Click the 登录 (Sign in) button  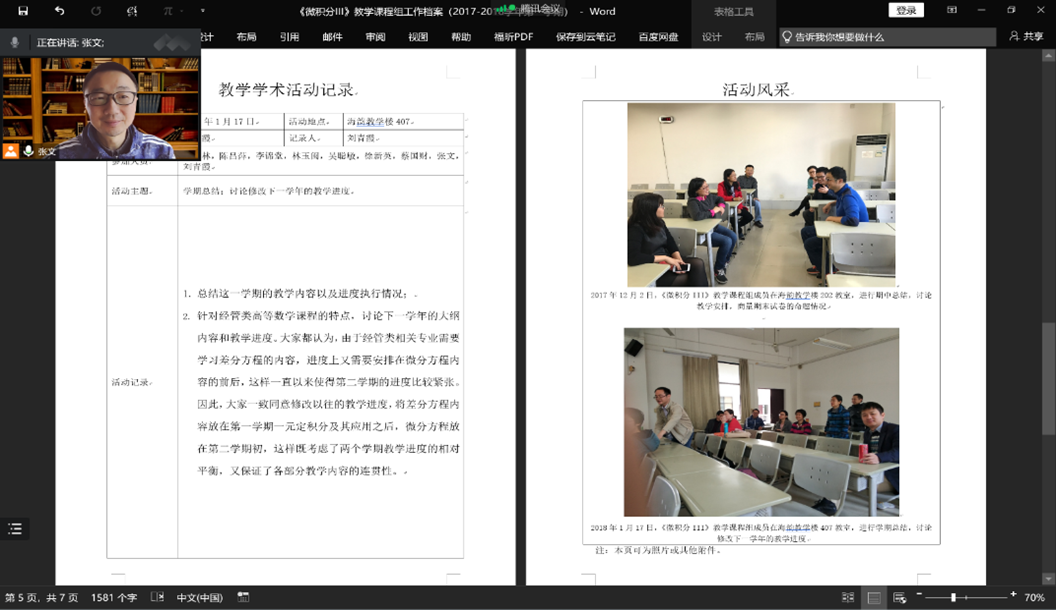click(905, 11)
